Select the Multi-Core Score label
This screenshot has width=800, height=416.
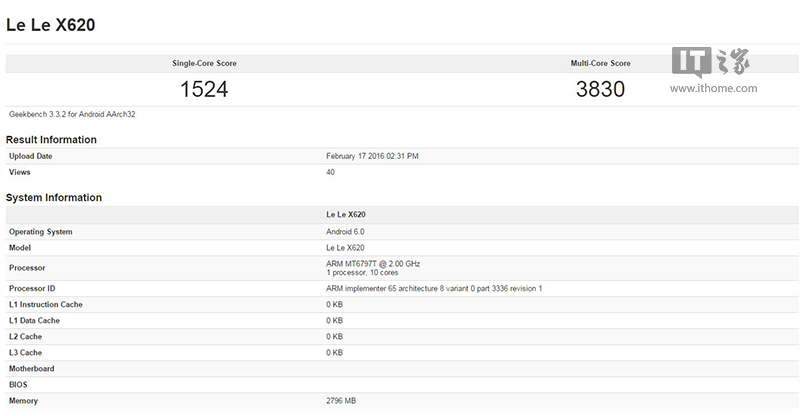tap(601, 63)
